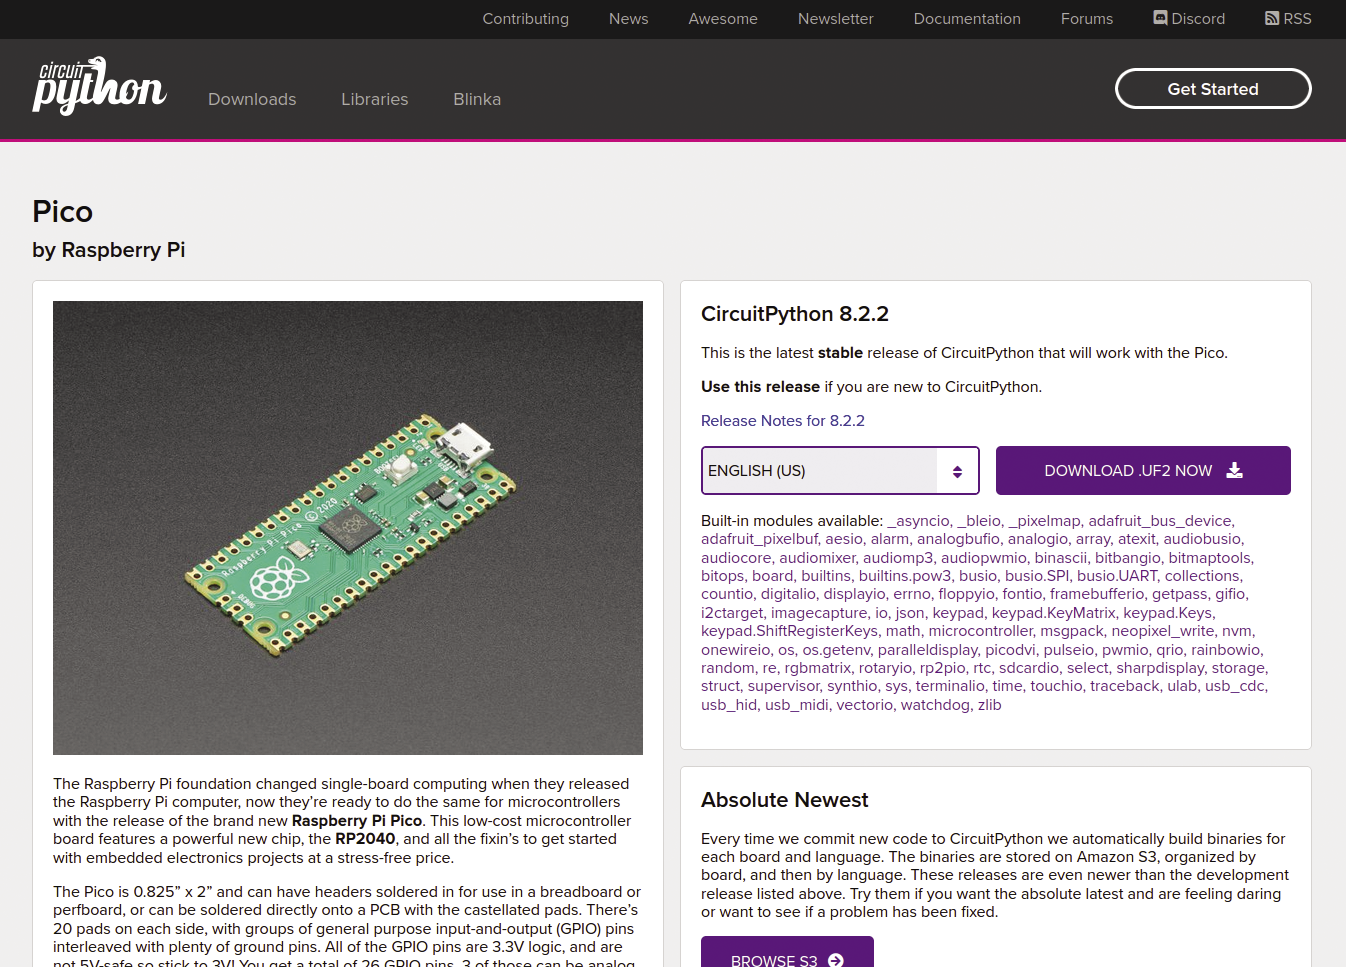Viewport: 1346px width, 967px height.
Task: Open the usb_midi module link
Action: [x=797, y=705]
